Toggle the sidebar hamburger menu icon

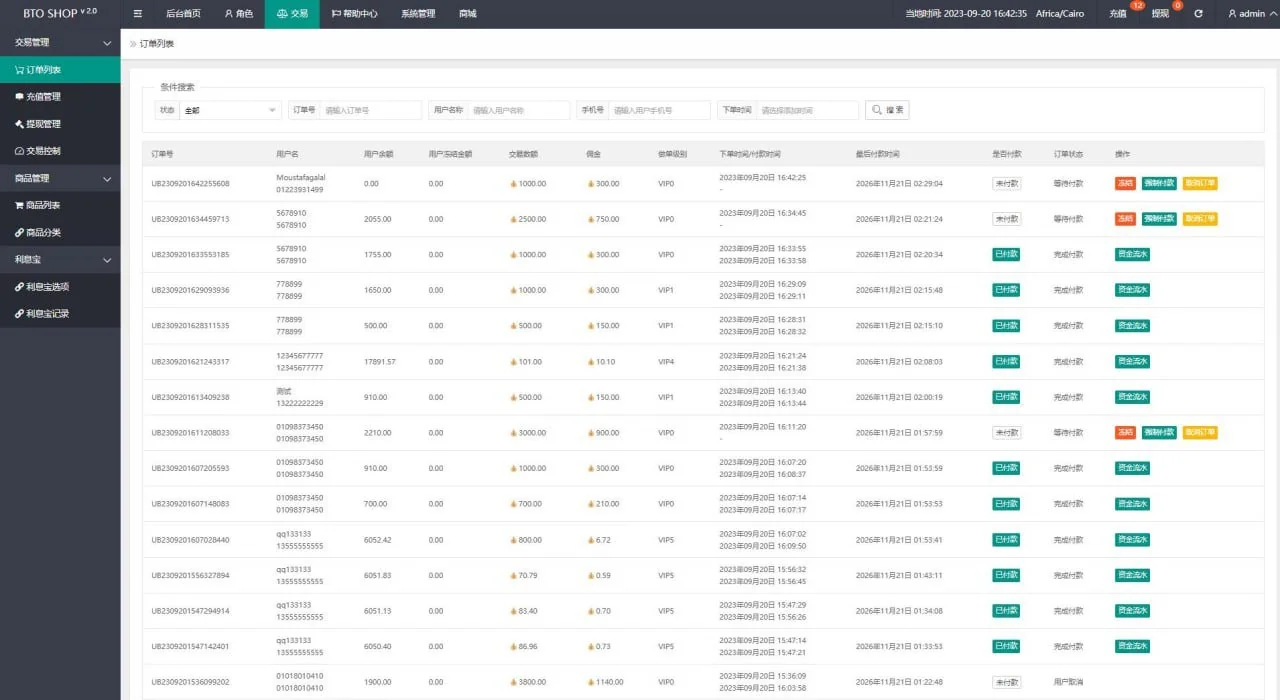(x=137, y=14)
